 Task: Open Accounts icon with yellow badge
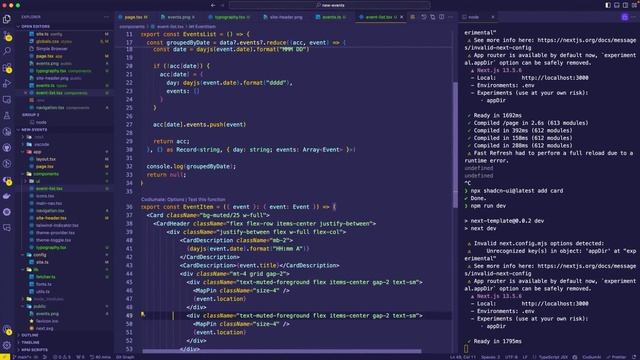tap(7, 329)
